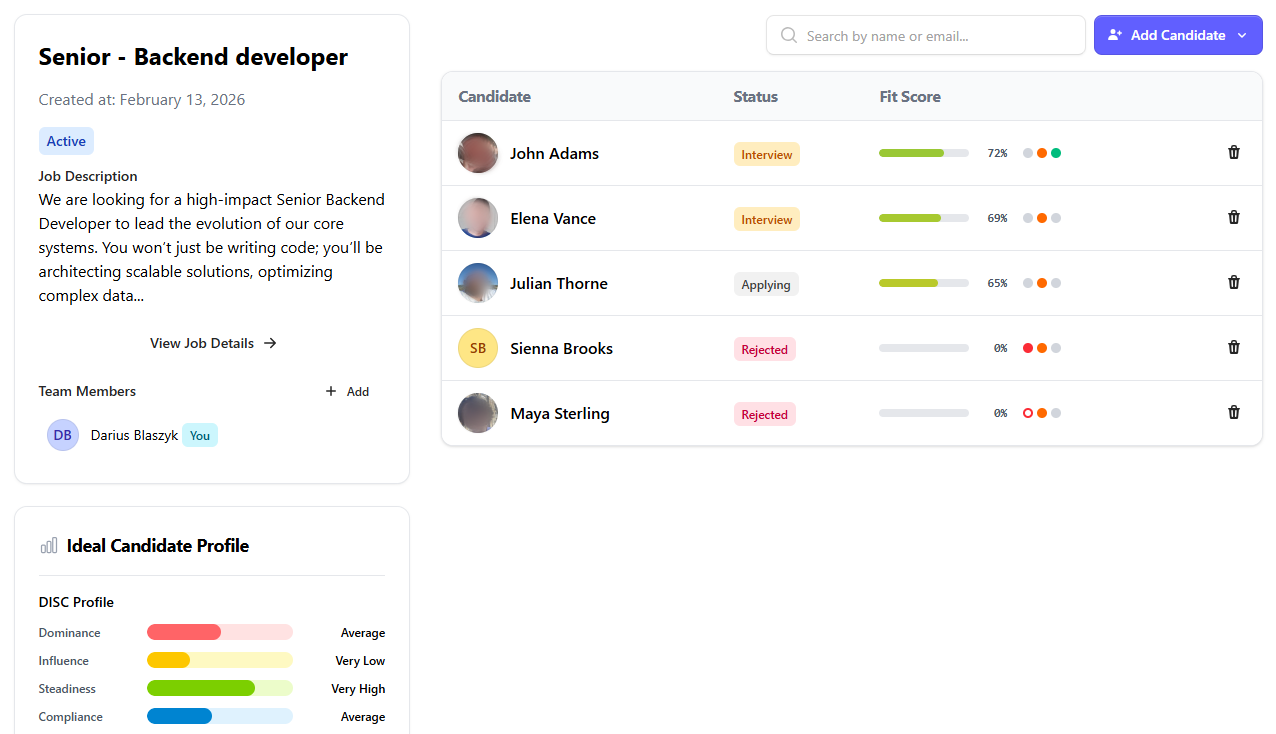Click the Ideal Candidate Profile heading
This screenshot has height=734, width=1276.
point(158,545)
